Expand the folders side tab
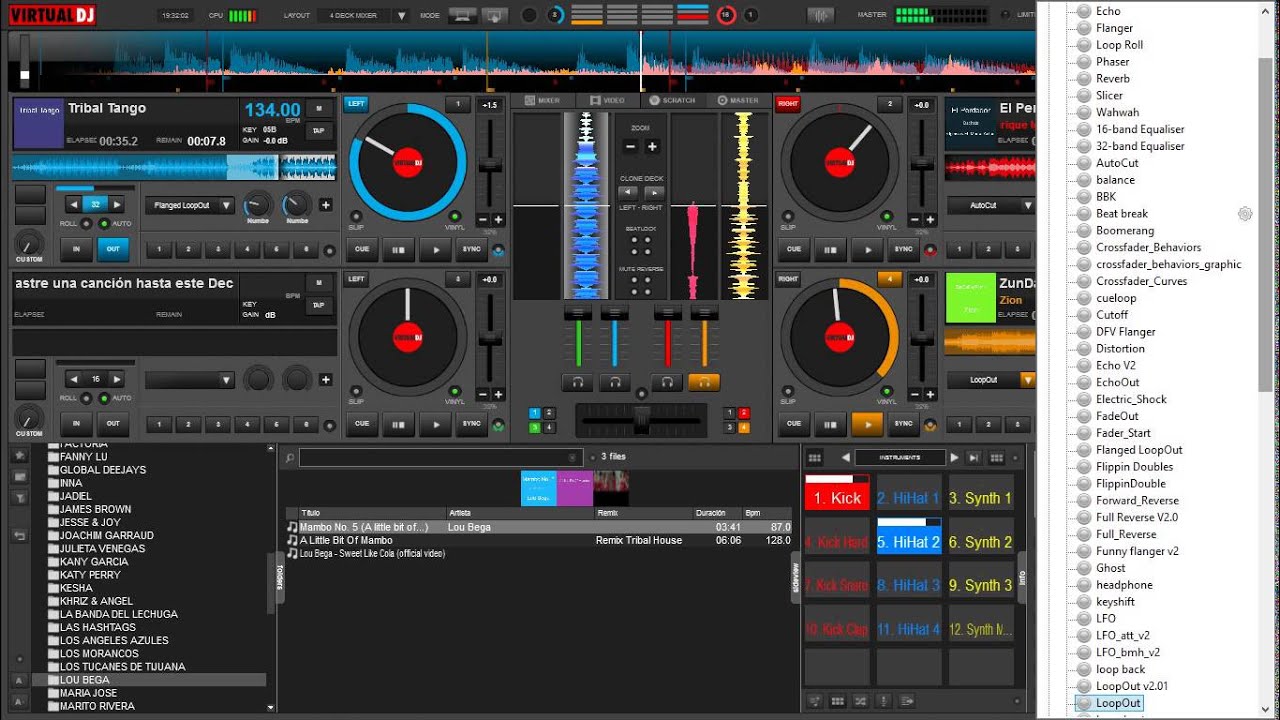Image resolution: width=1280 pixels, height=720 pixels. pyautogui.click(x=280, y=577)
